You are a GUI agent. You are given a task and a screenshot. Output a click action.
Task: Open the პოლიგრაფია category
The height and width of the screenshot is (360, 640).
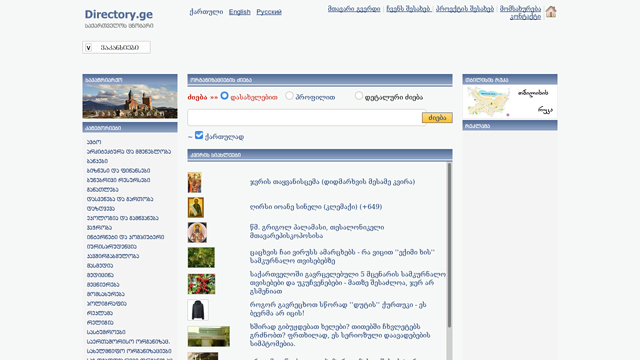(x=107, y=304)
